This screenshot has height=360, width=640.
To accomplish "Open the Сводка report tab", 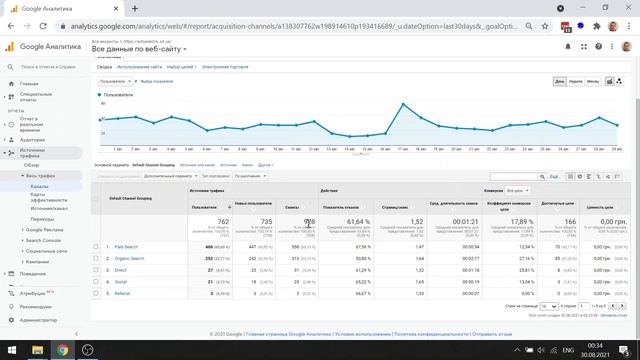I will (104, 67).
